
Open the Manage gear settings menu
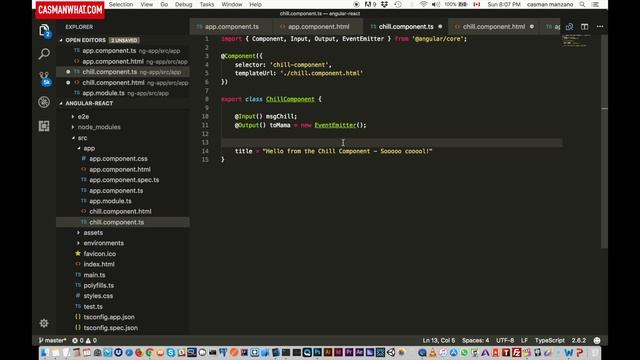coord(44,323)
